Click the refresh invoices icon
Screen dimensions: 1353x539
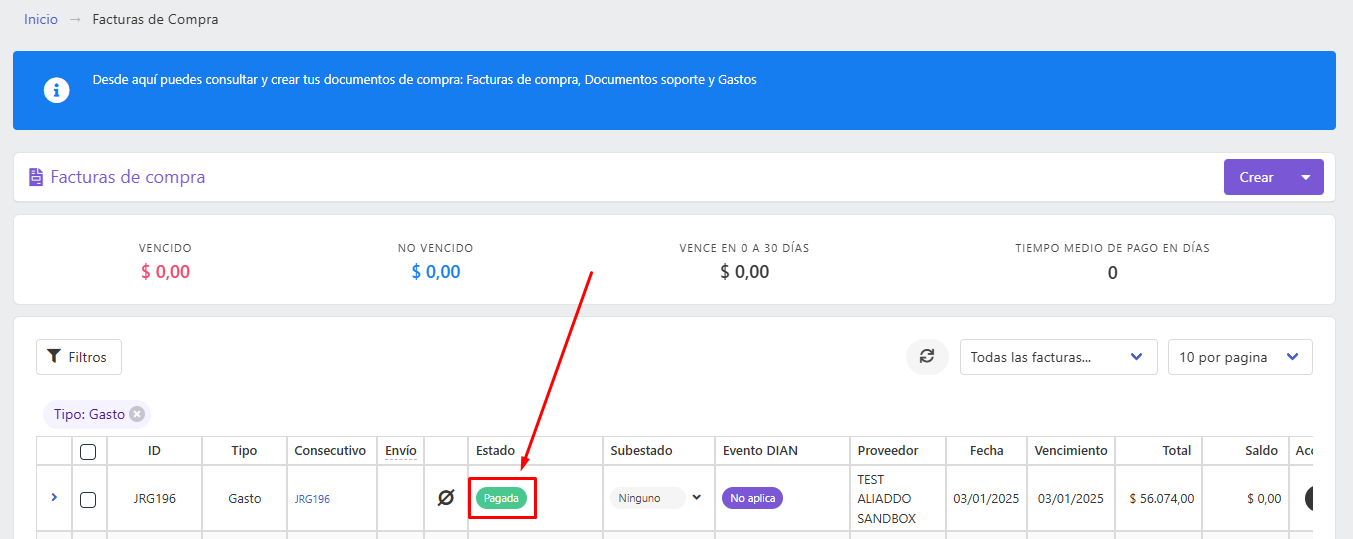[x=927, y=357]
